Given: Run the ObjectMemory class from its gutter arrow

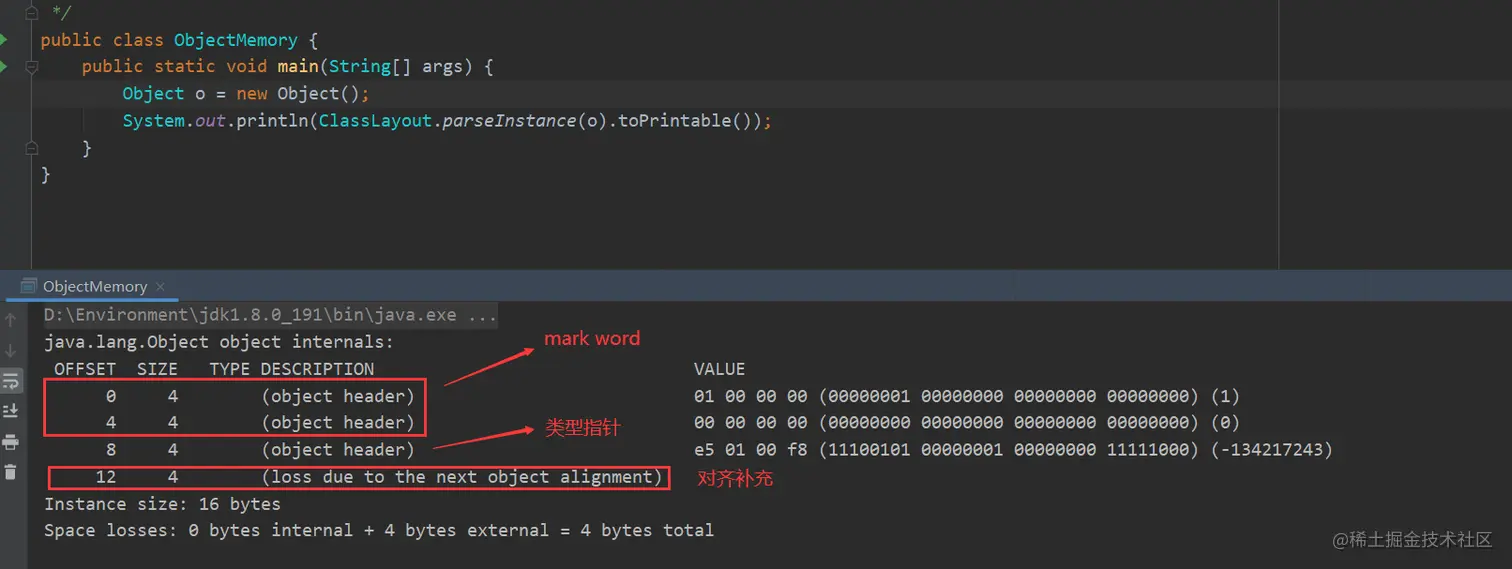Looking at the screenshot, I should pyautogui.click(x=4, y=40).
